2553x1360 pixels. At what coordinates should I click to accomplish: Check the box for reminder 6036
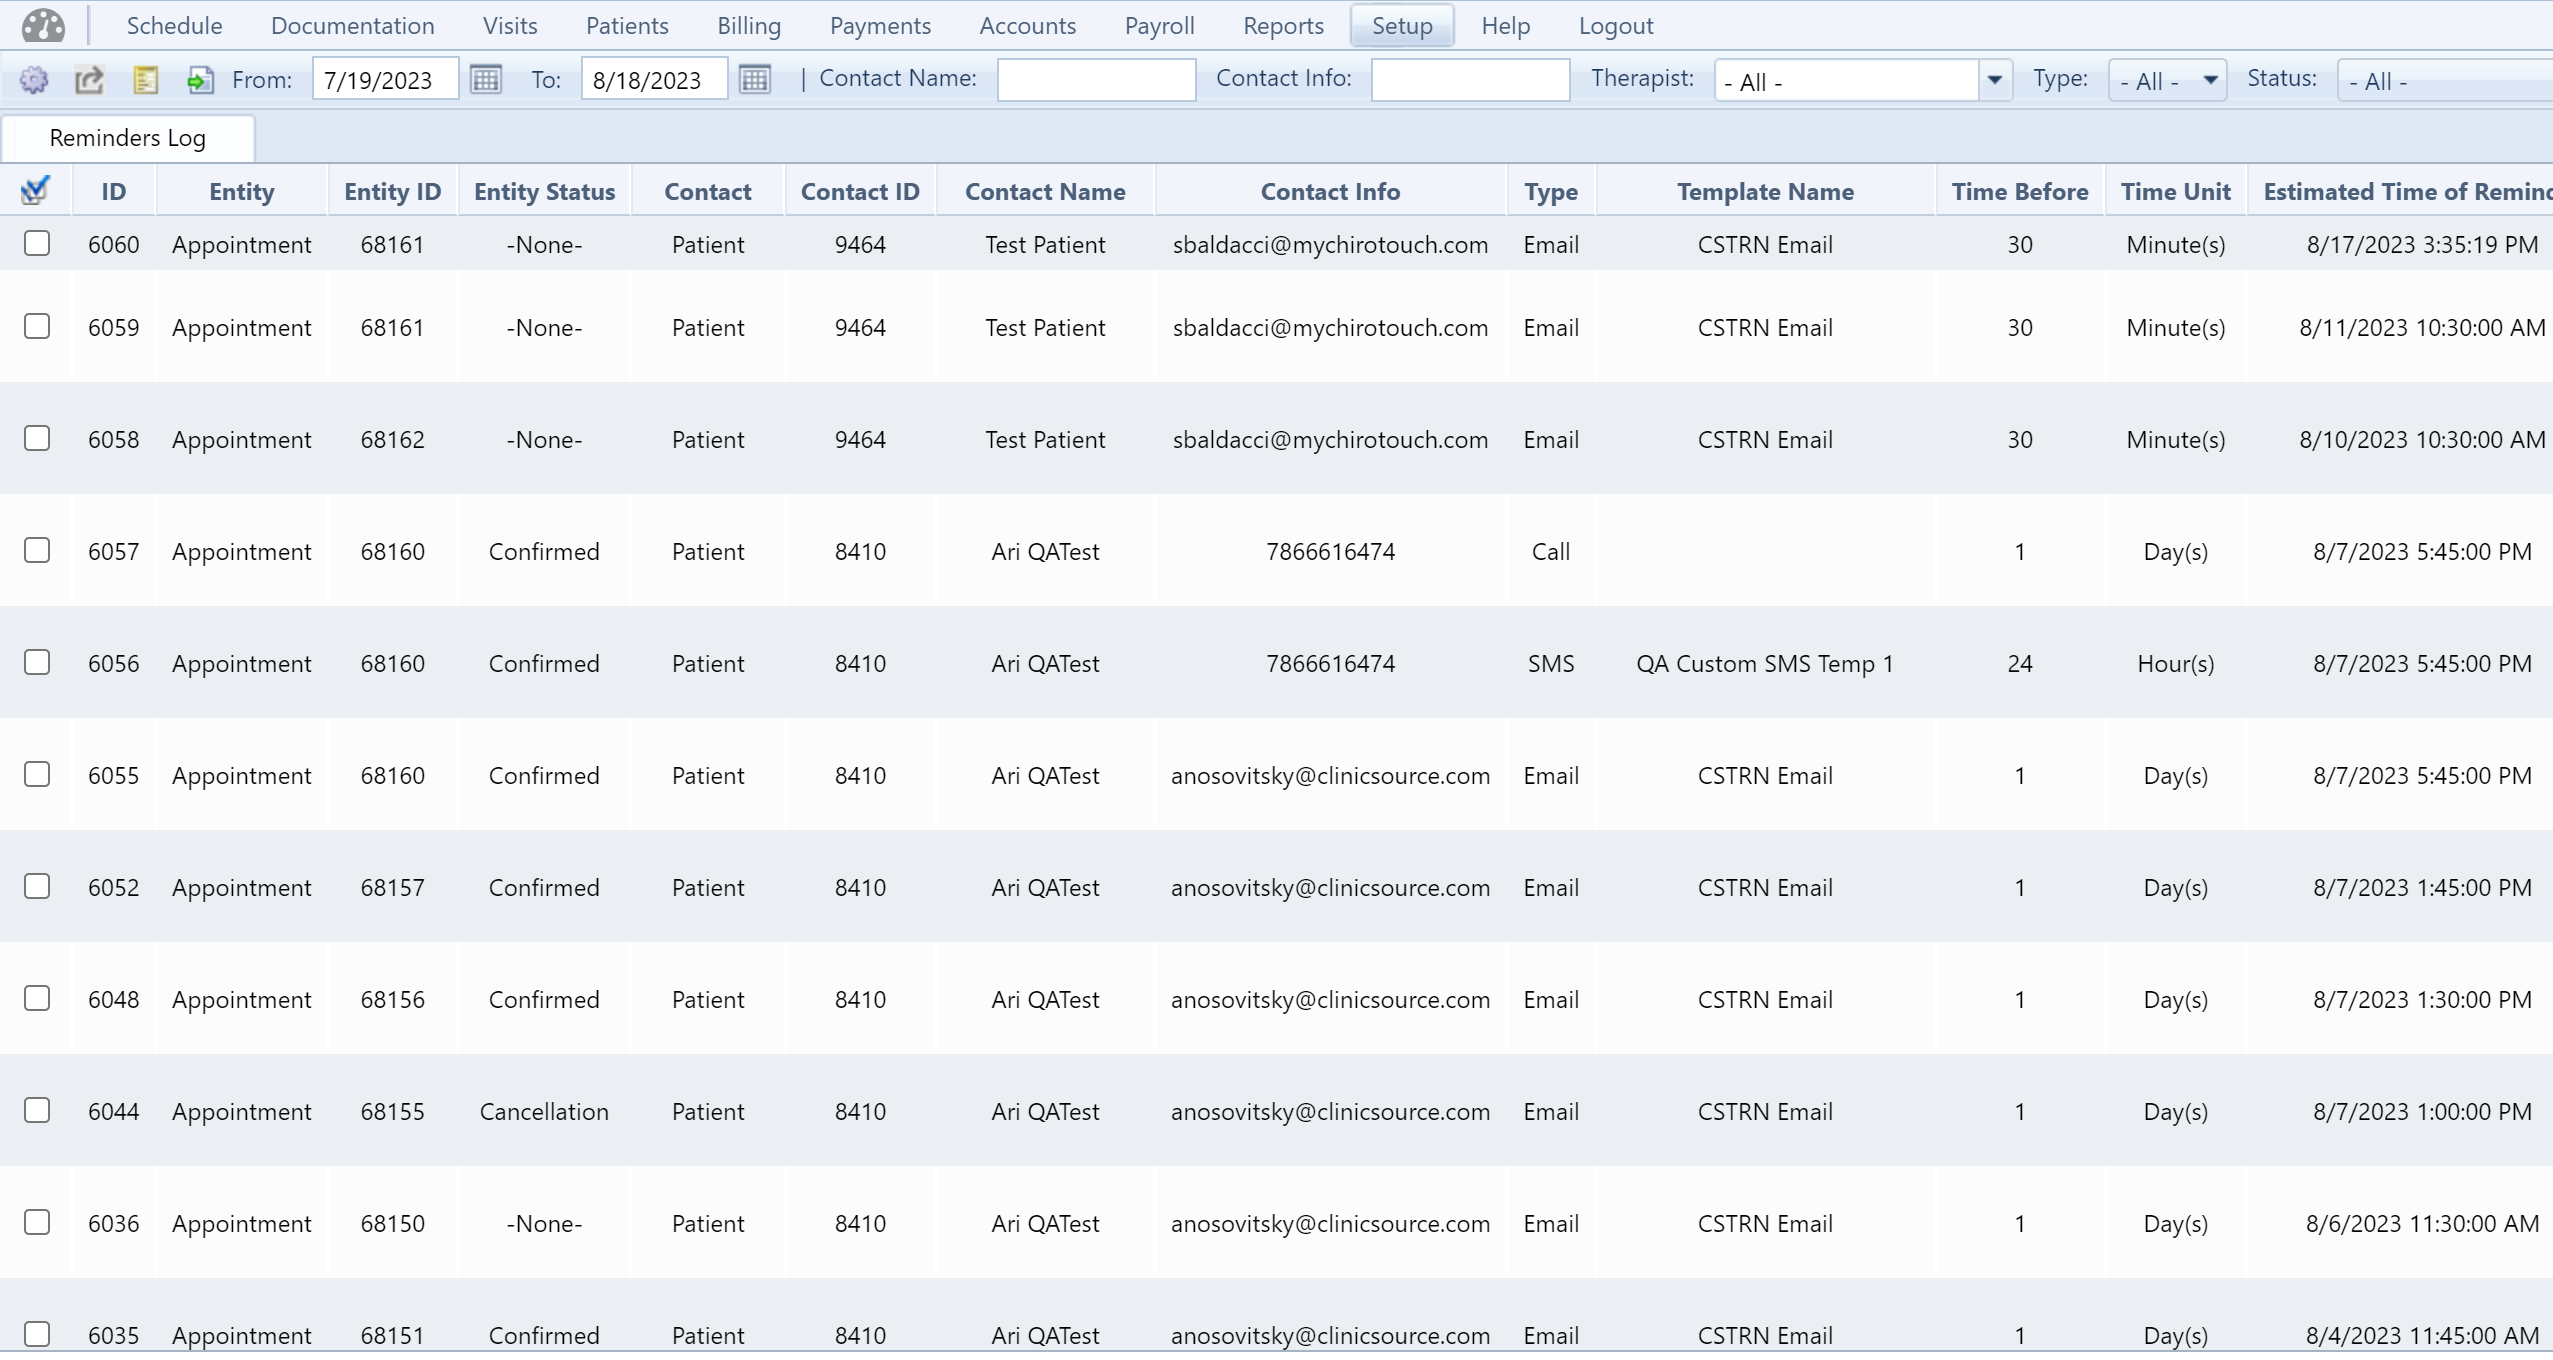37,1222
